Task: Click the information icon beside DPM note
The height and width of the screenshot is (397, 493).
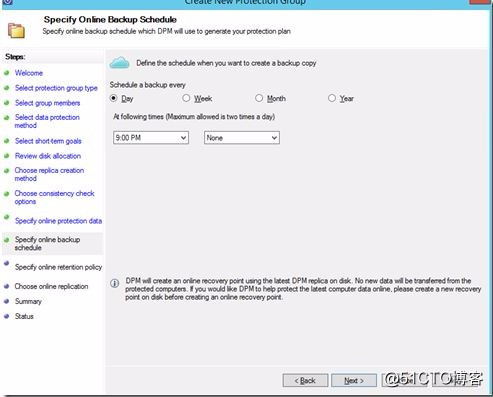Action: 114,284
